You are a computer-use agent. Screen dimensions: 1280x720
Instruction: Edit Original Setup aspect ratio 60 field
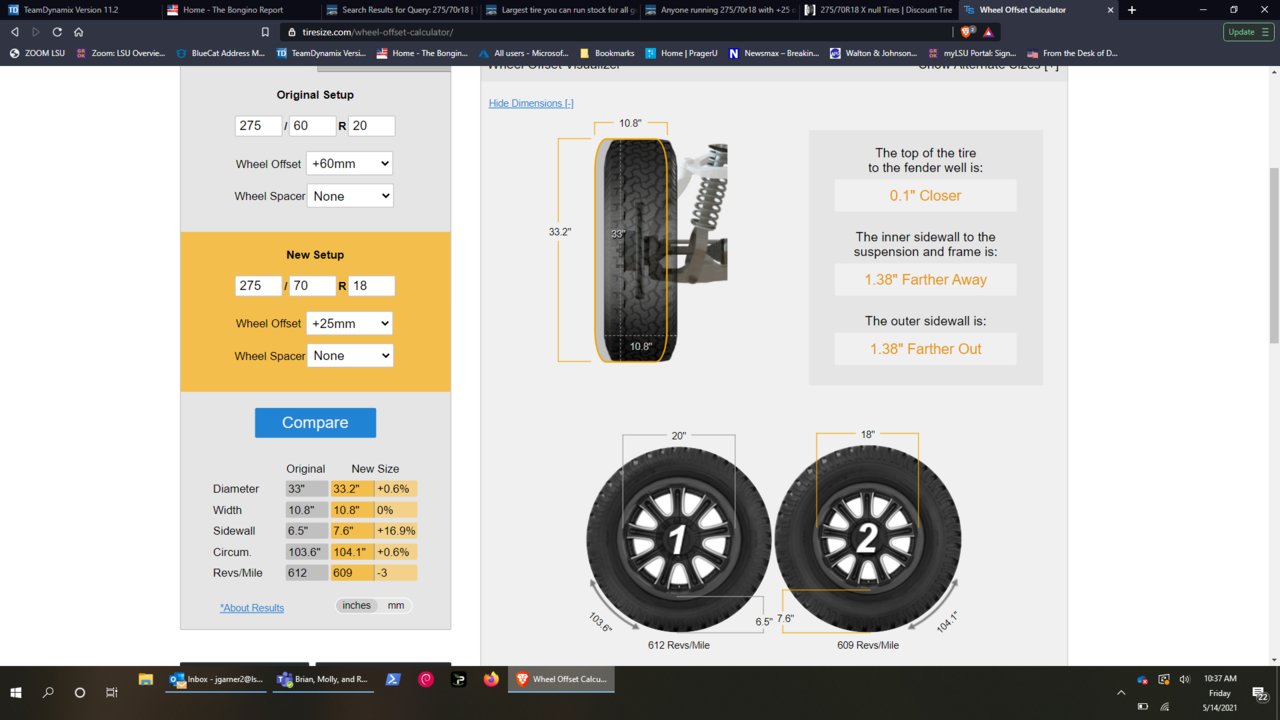click(313, 126)
